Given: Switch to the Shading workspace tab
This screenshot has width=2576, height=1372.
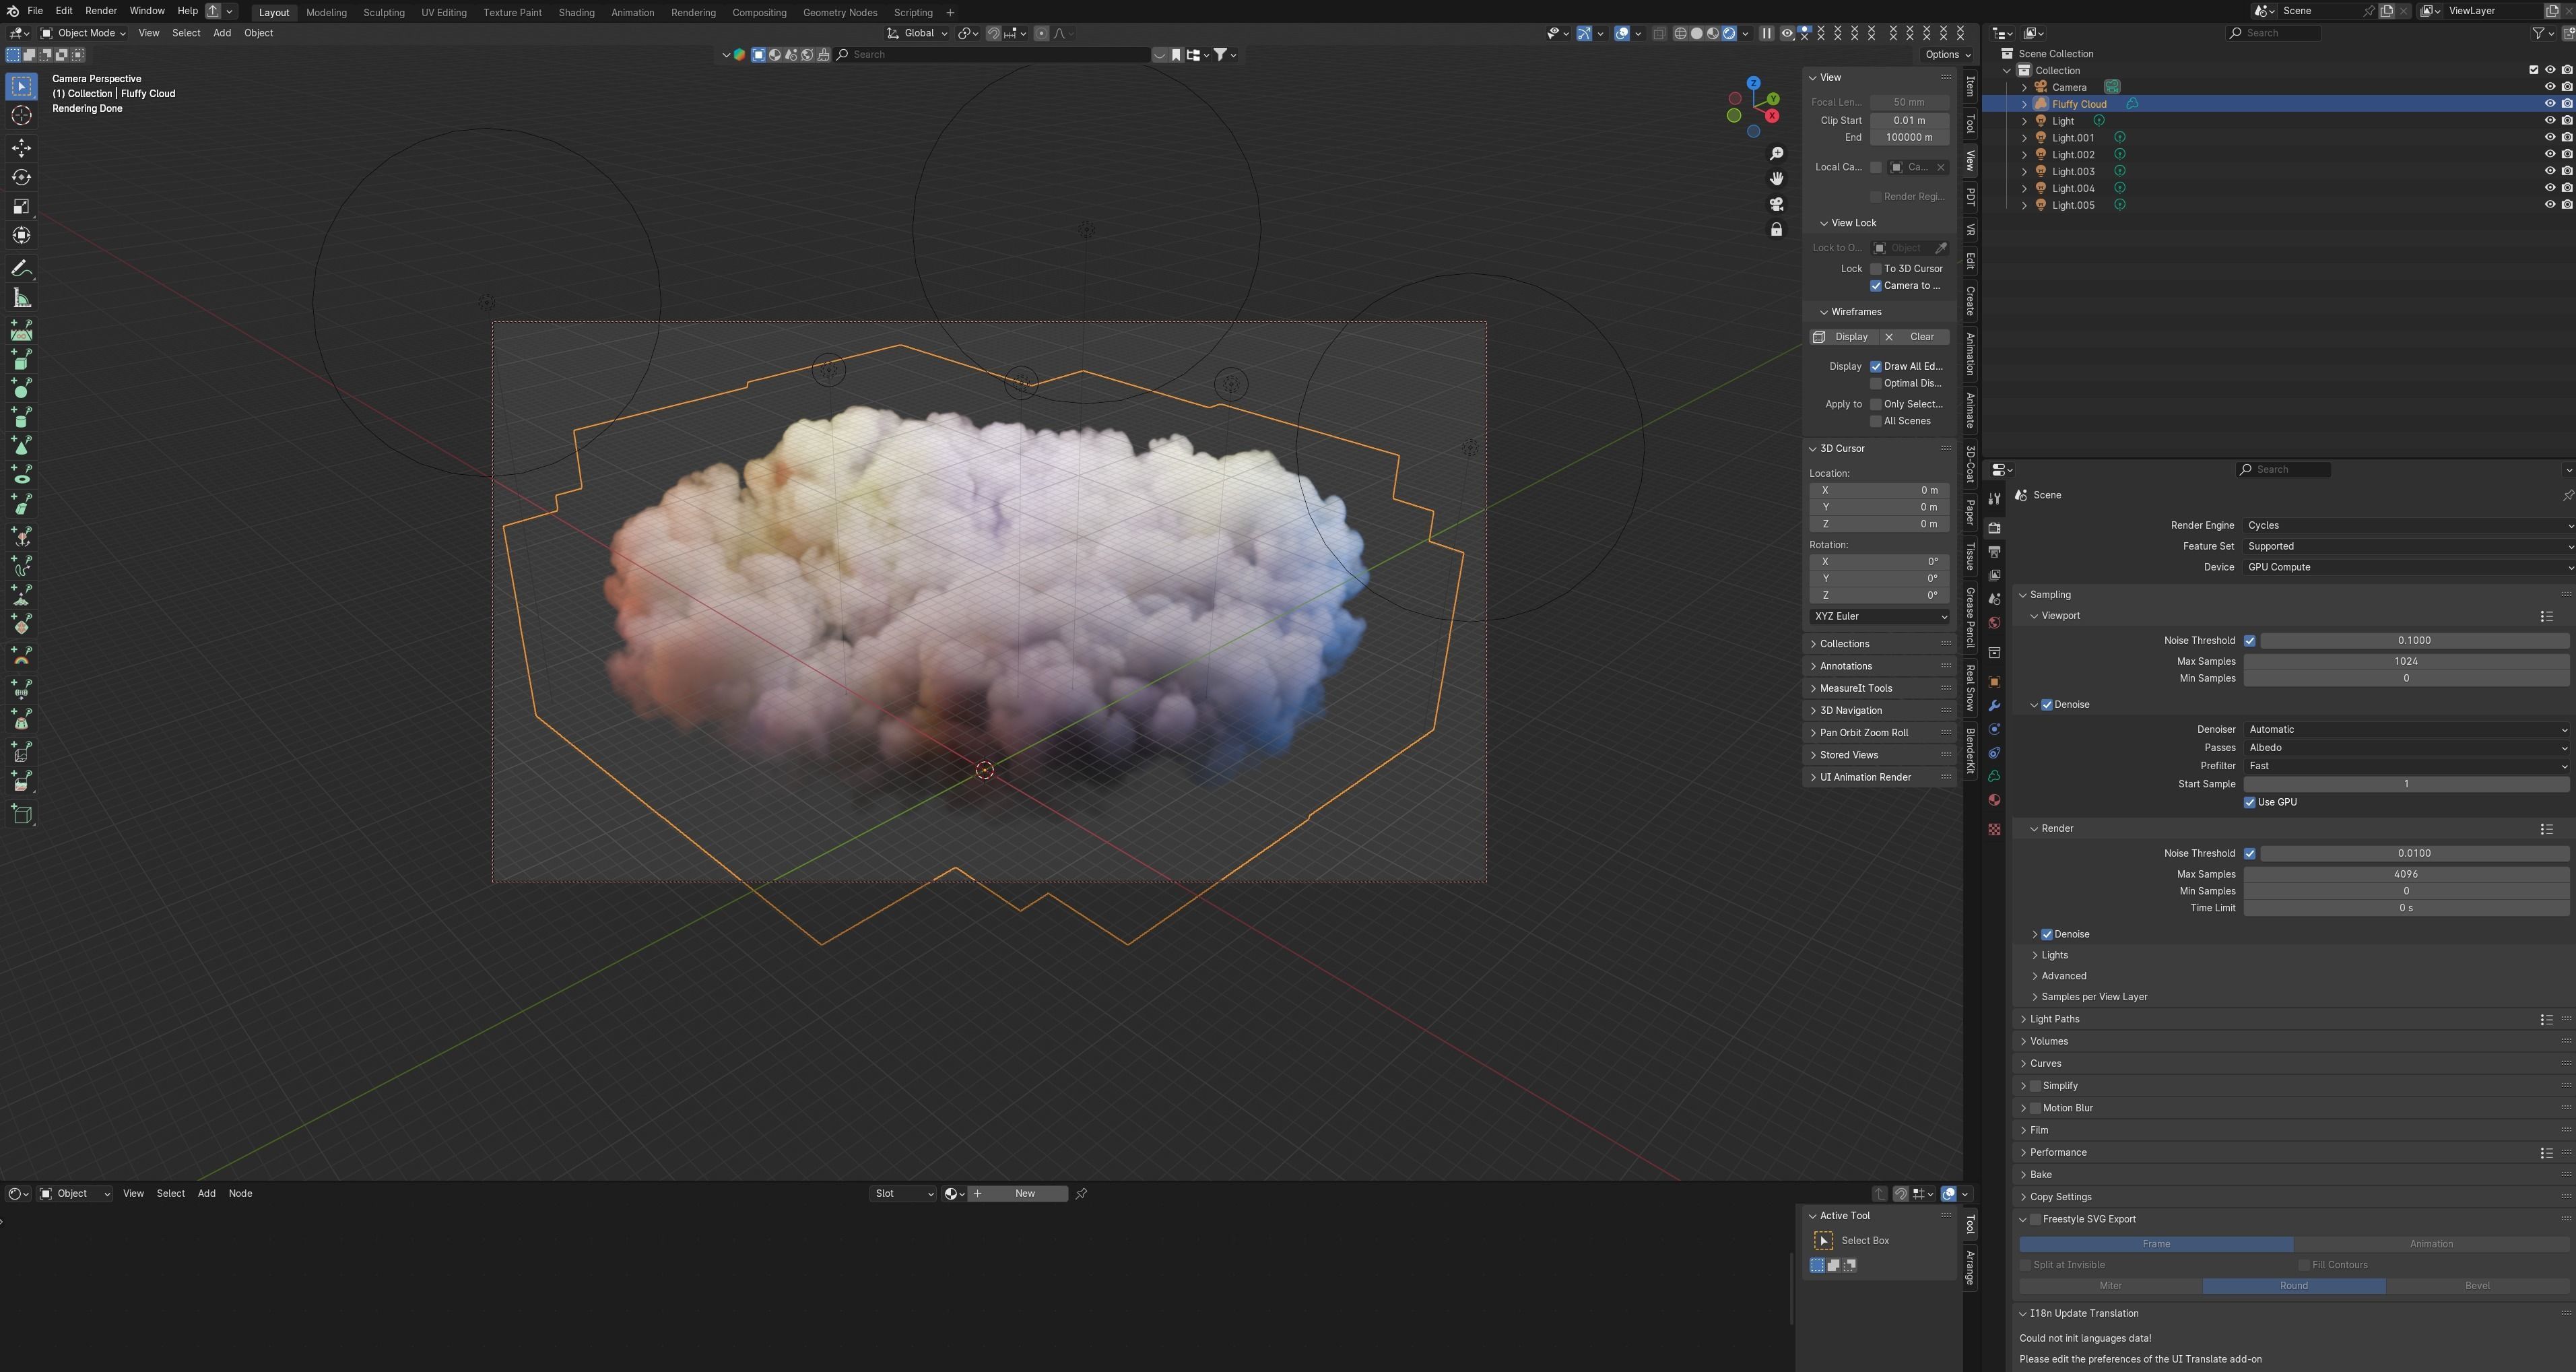Looking at the screenshot, I should pos(576,12).
